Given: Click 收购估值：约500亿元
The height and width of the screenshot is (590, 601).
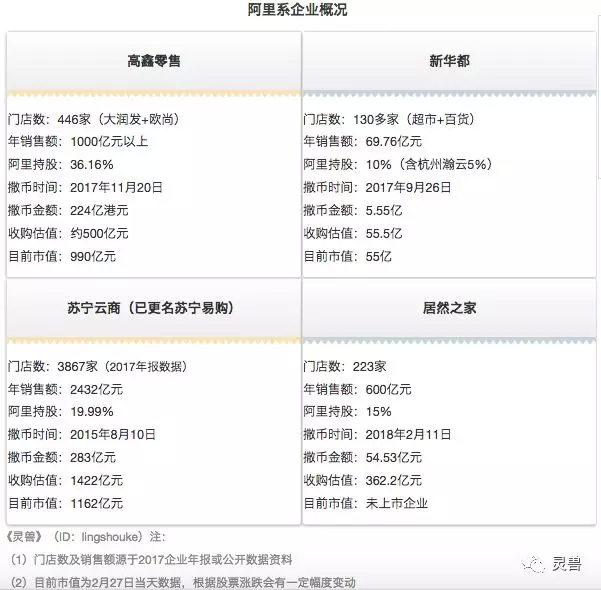Looking at the screenshot, I should tap(68, 233).
